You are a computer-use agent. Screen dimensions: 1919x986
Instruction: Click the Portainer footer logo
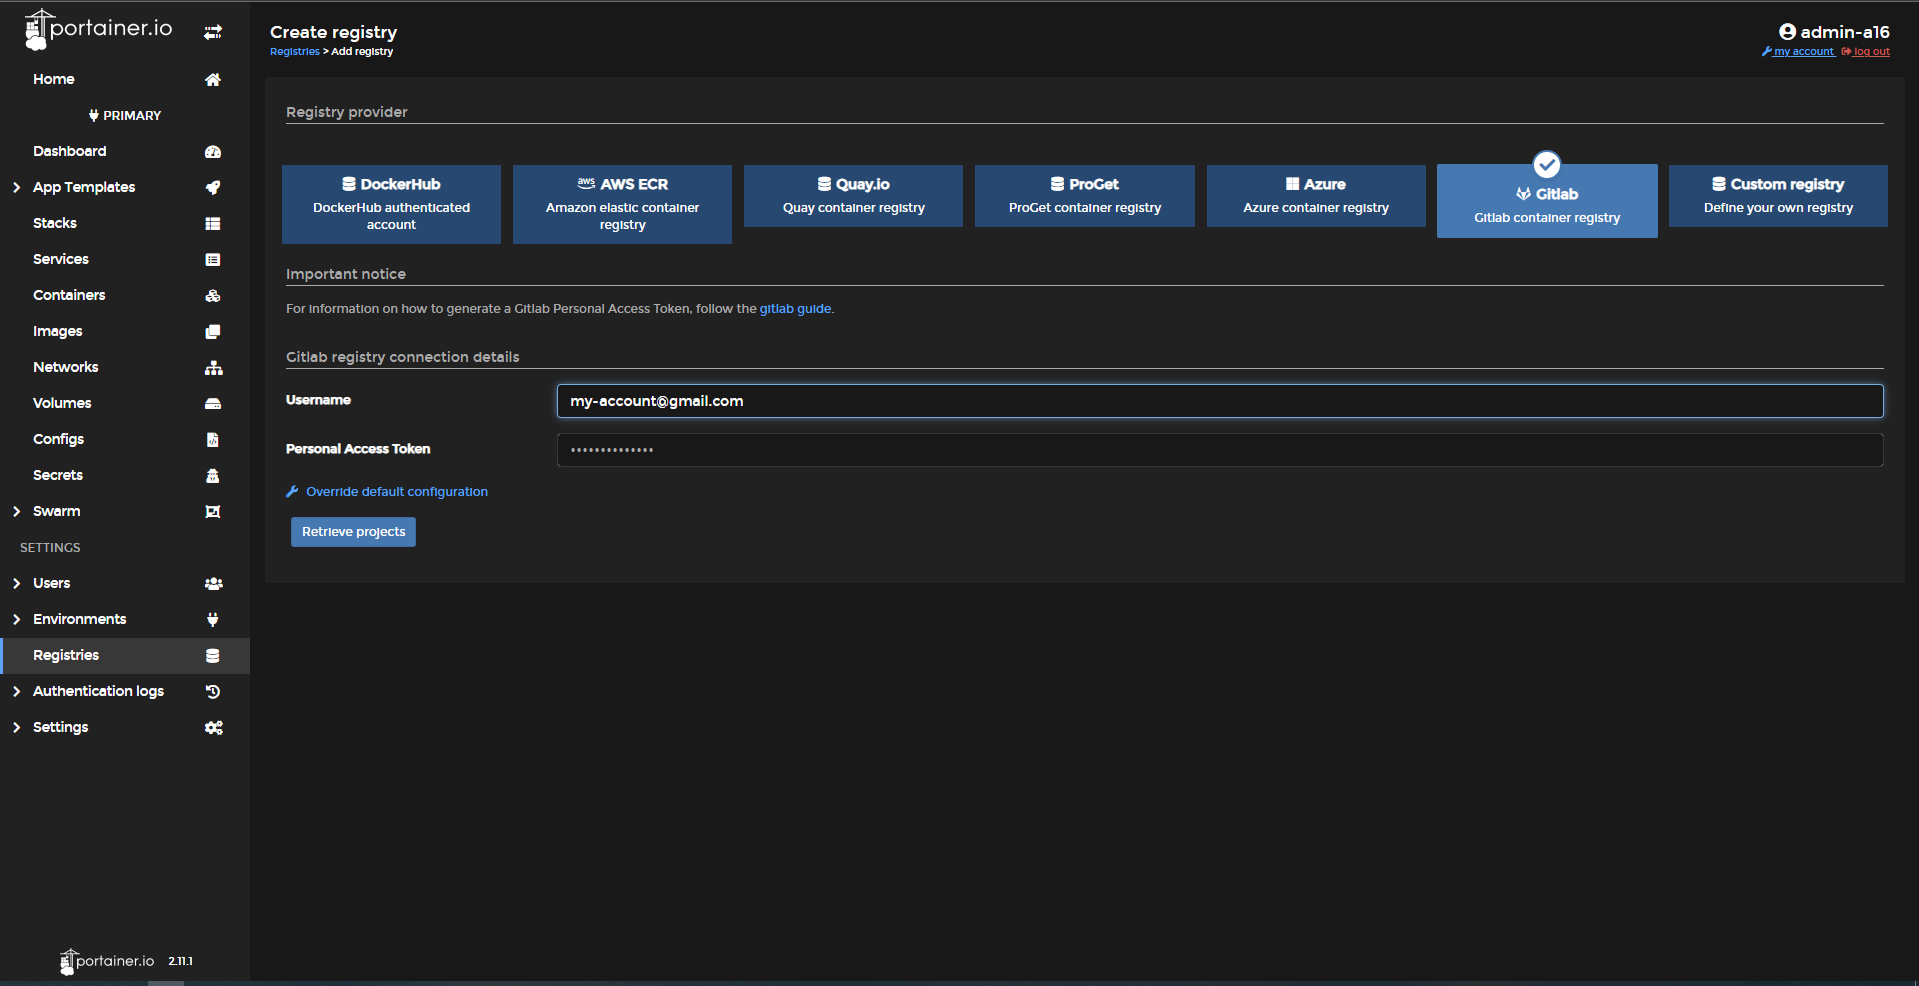(107, 961)
